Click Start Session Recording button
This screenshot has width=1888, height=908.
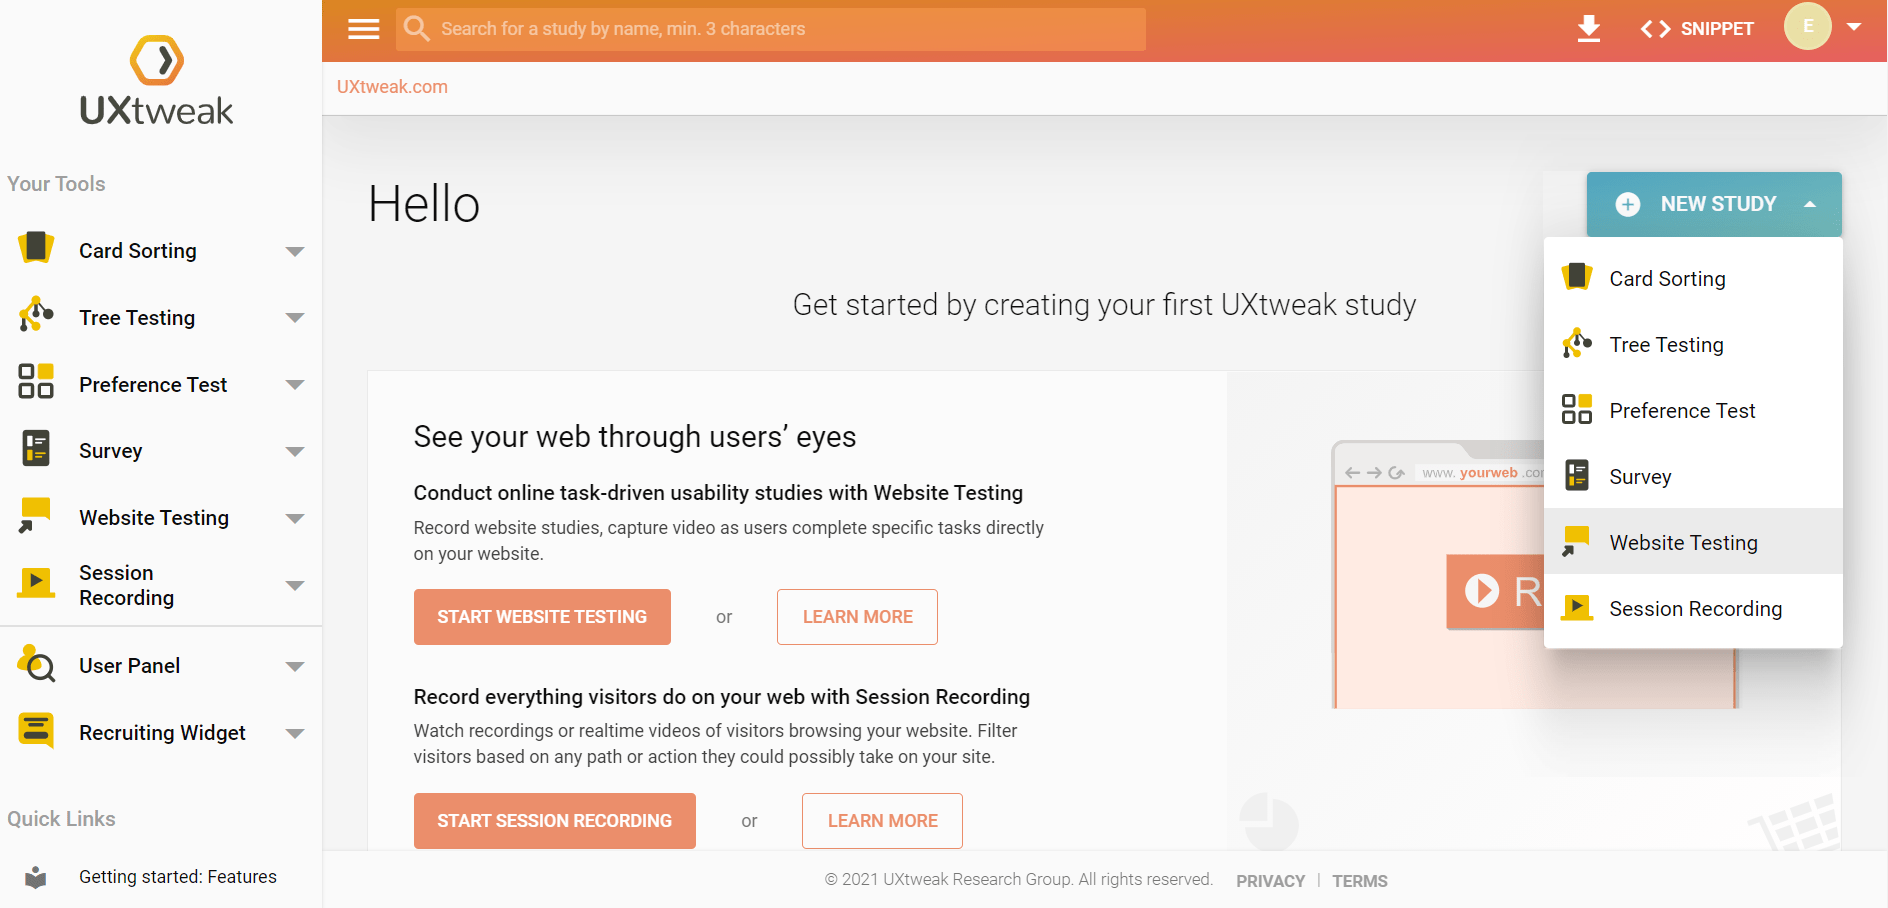pos(555,821)
